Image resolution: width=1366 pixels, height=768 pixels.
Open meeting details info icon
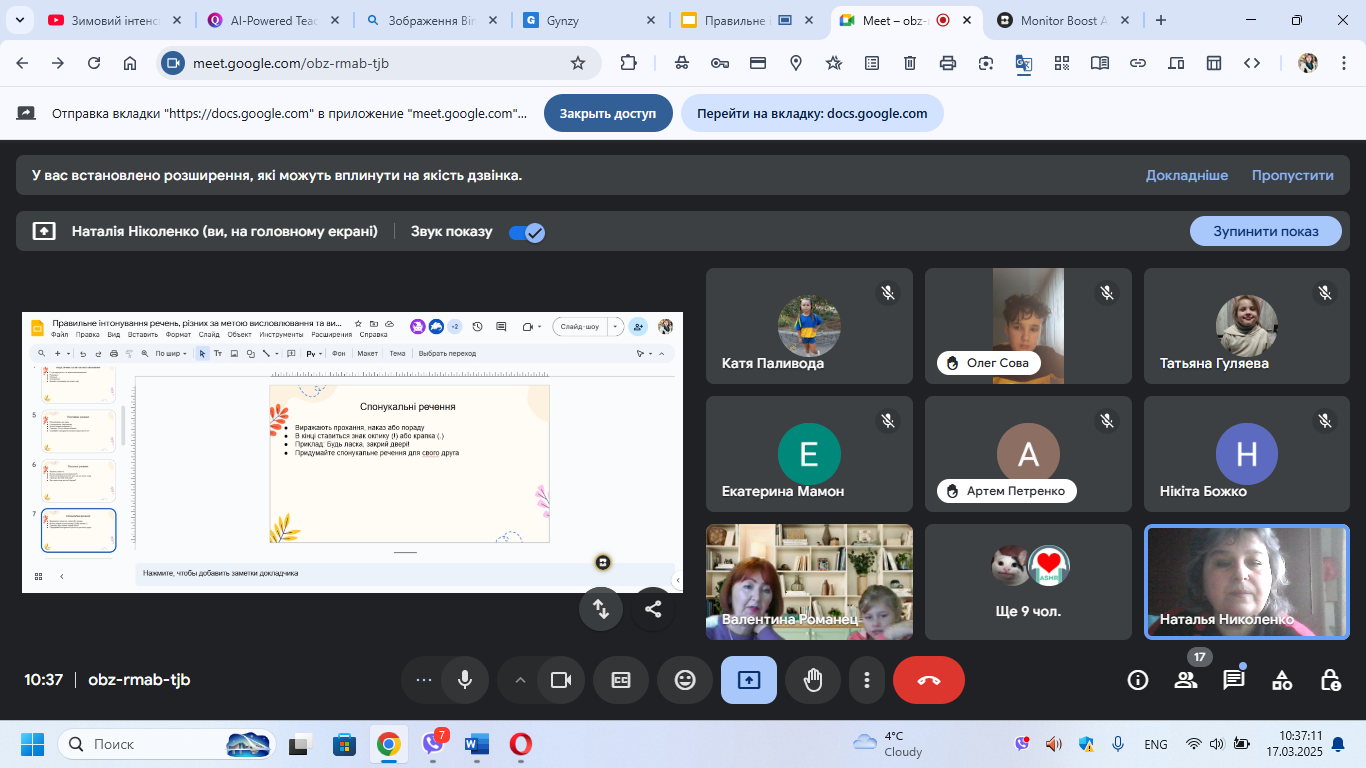1138,680
